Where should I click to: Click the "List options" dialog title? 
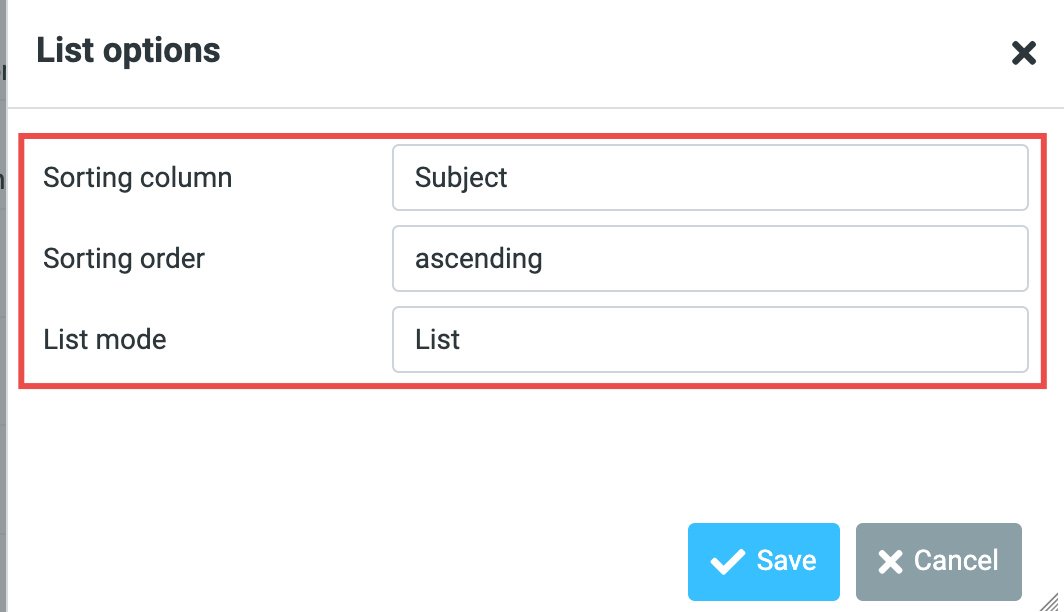click(128, 50)
